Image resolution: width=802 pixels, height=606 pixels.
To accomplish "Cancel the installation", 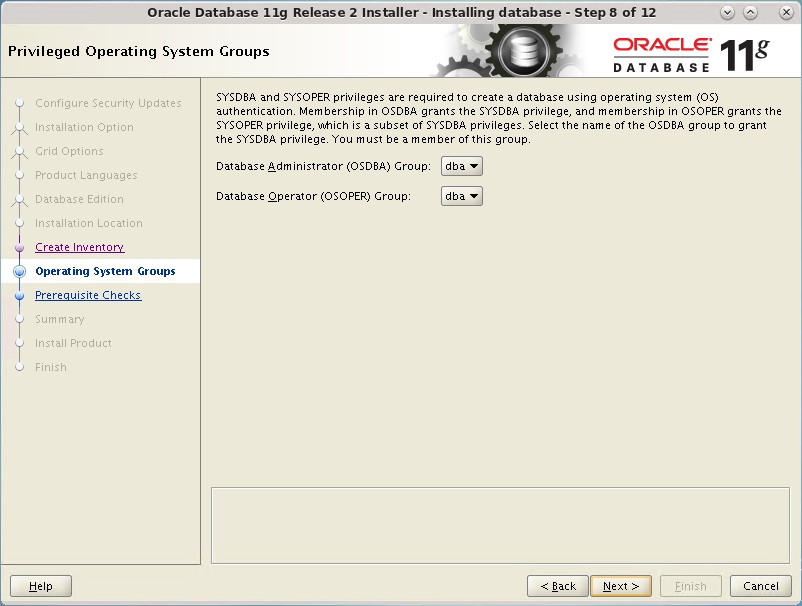I will [x=761, y=586].
